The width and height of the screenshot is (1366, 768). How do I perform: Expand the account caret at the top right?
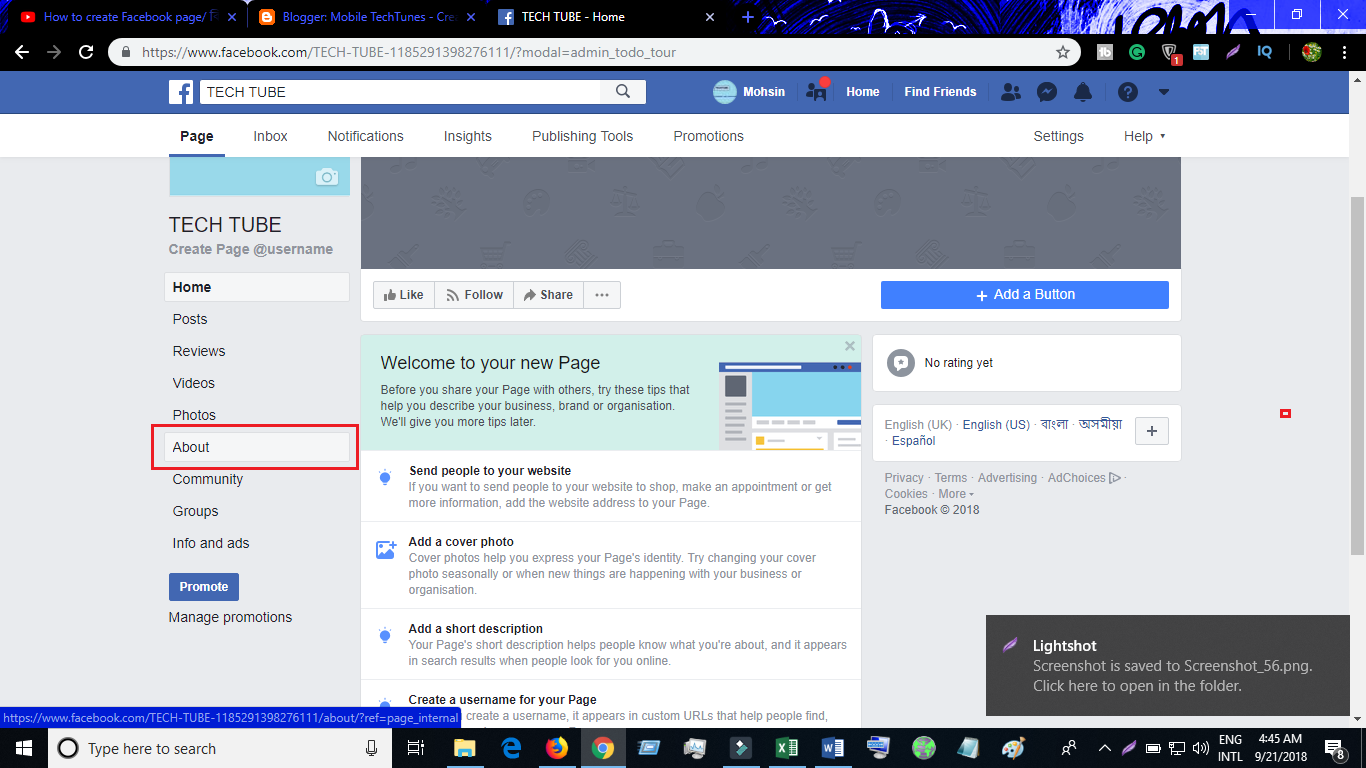click(1163, 92)
